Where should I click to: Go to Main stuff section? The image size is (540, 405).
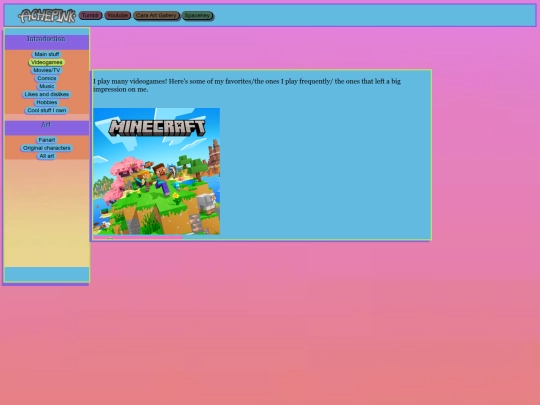click(x=46, y=54)
